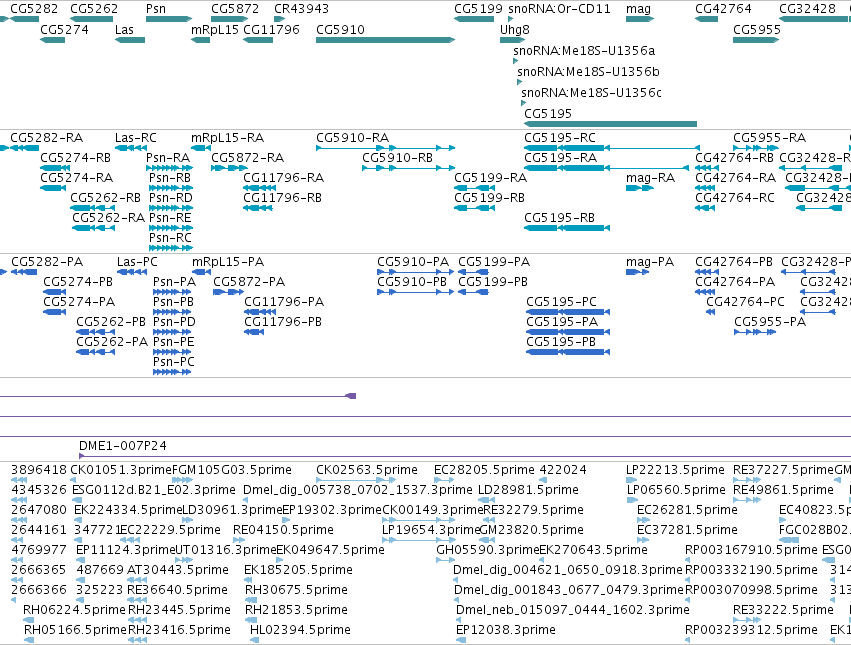Click snoRNA:Me18S-U1356b label
The height and width of the screenshot is (645, 851).
point(588,72)
